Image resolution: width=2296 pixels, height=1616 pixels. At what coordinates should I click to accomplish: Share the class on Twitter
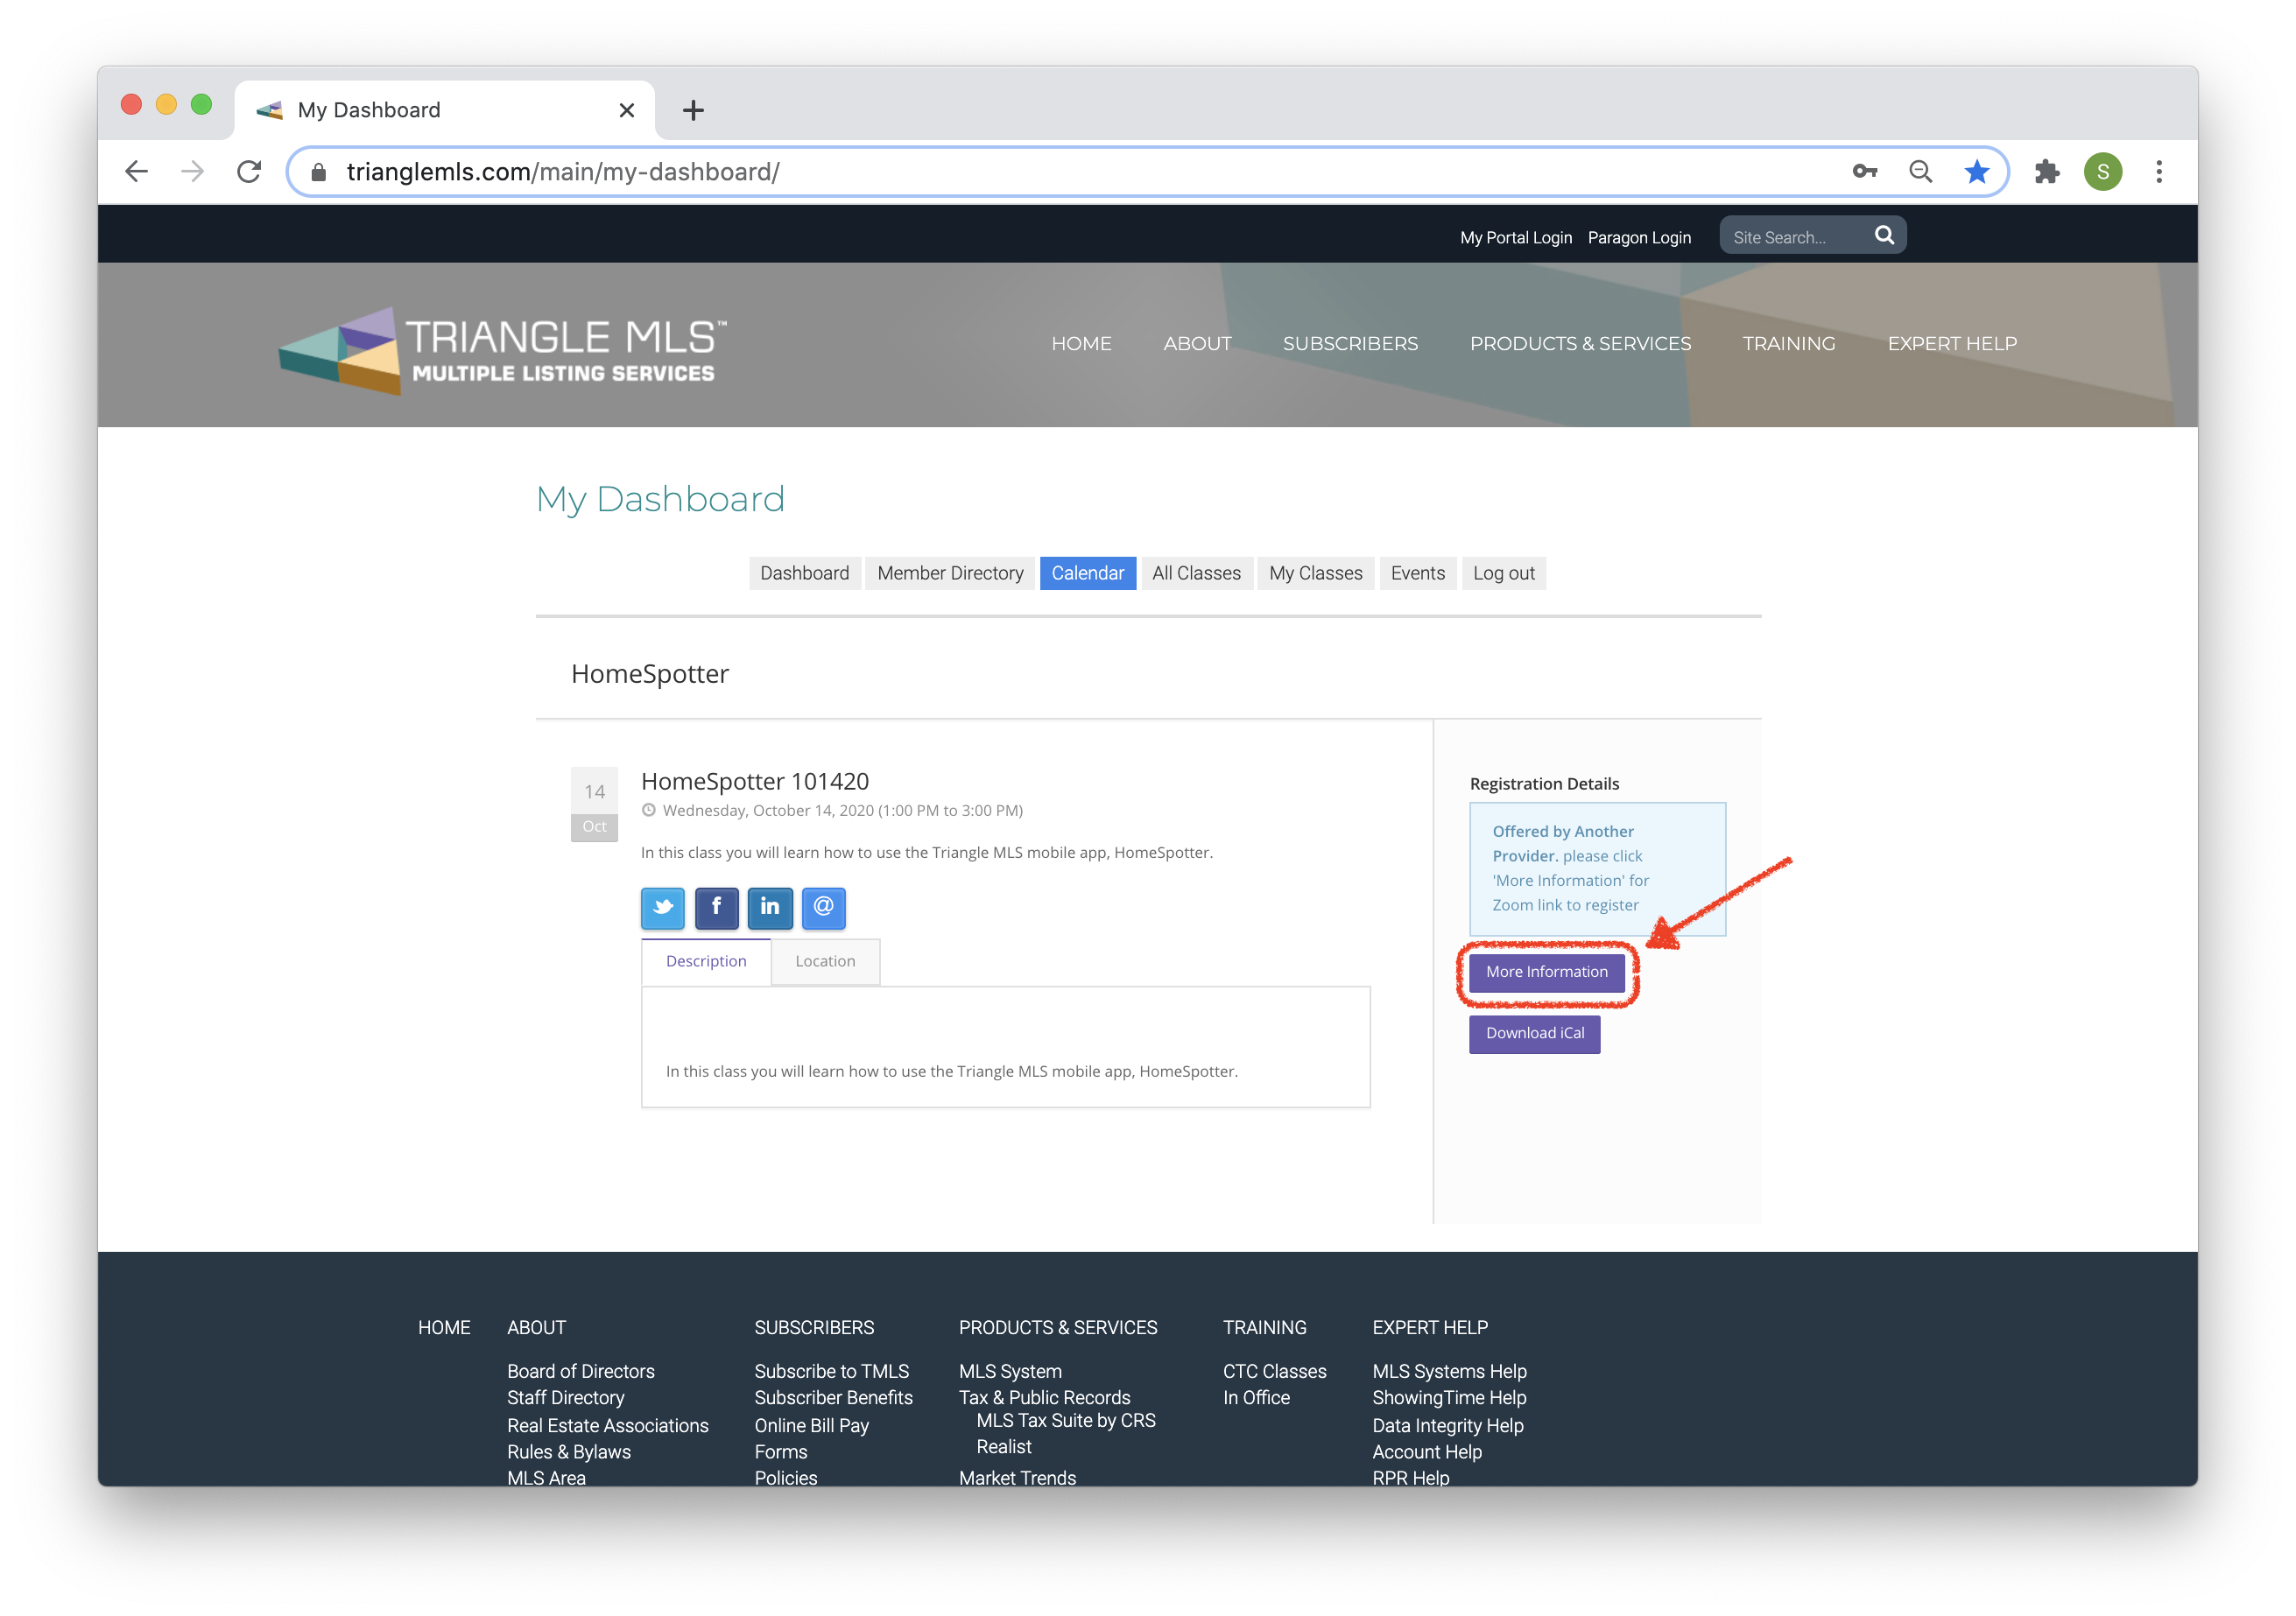662,908
